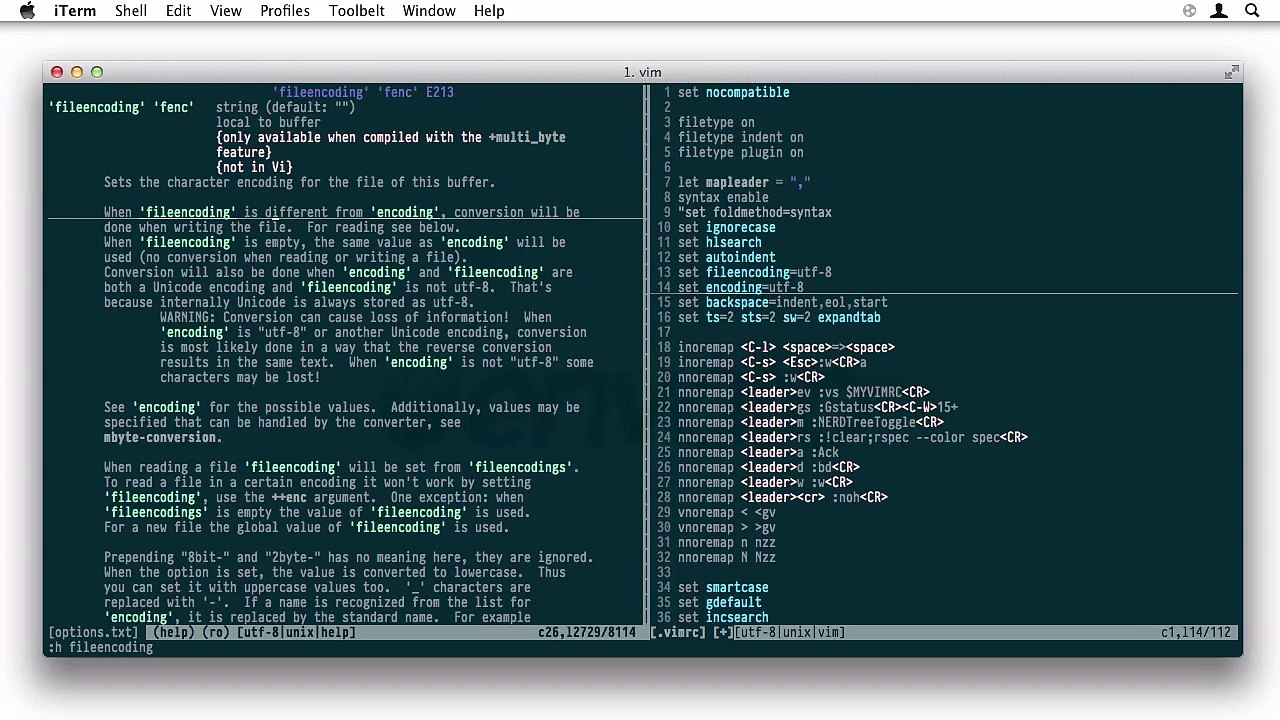Open the Window menu
This screenshot has height=720, width=1280.
coord(429,11)
